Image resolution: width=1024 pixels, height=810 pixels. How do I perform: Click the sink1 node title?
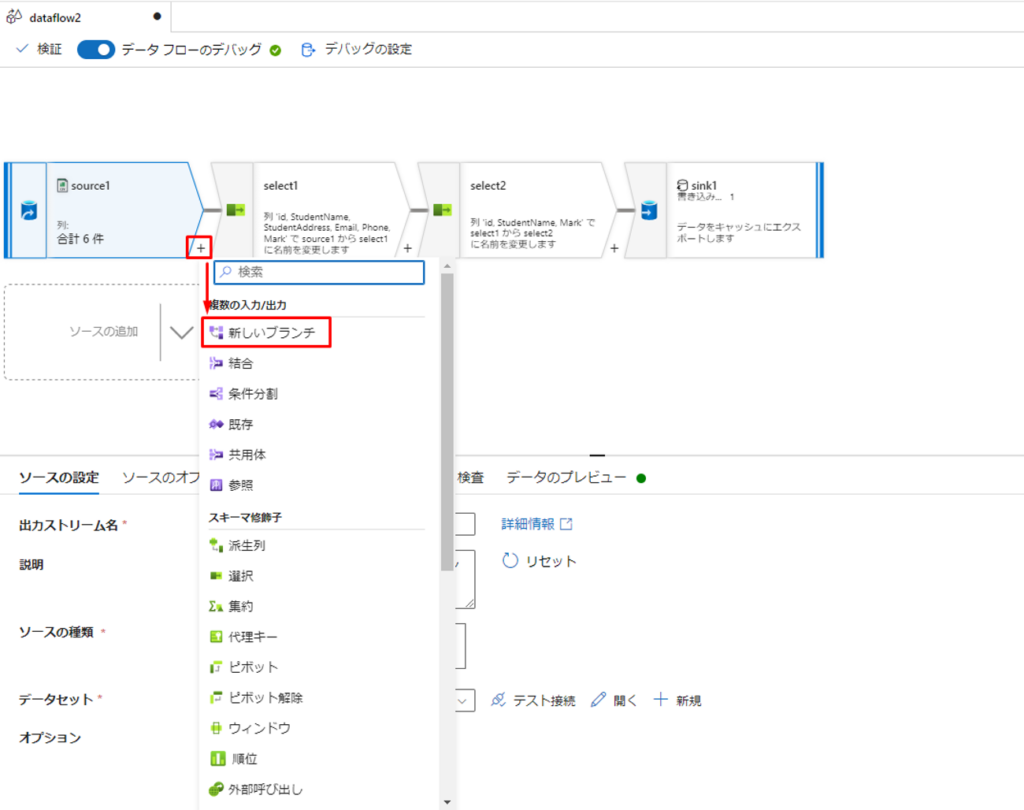coord(704,186)
